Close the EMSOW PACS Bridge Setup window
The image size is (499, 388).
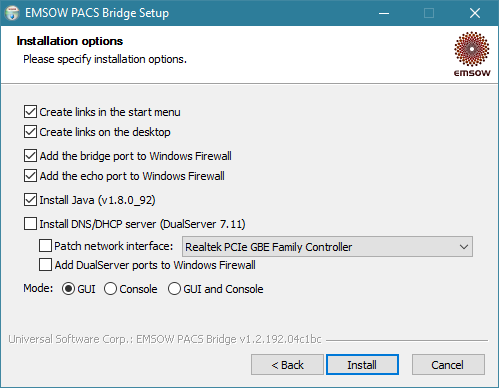tap(475, 13)
